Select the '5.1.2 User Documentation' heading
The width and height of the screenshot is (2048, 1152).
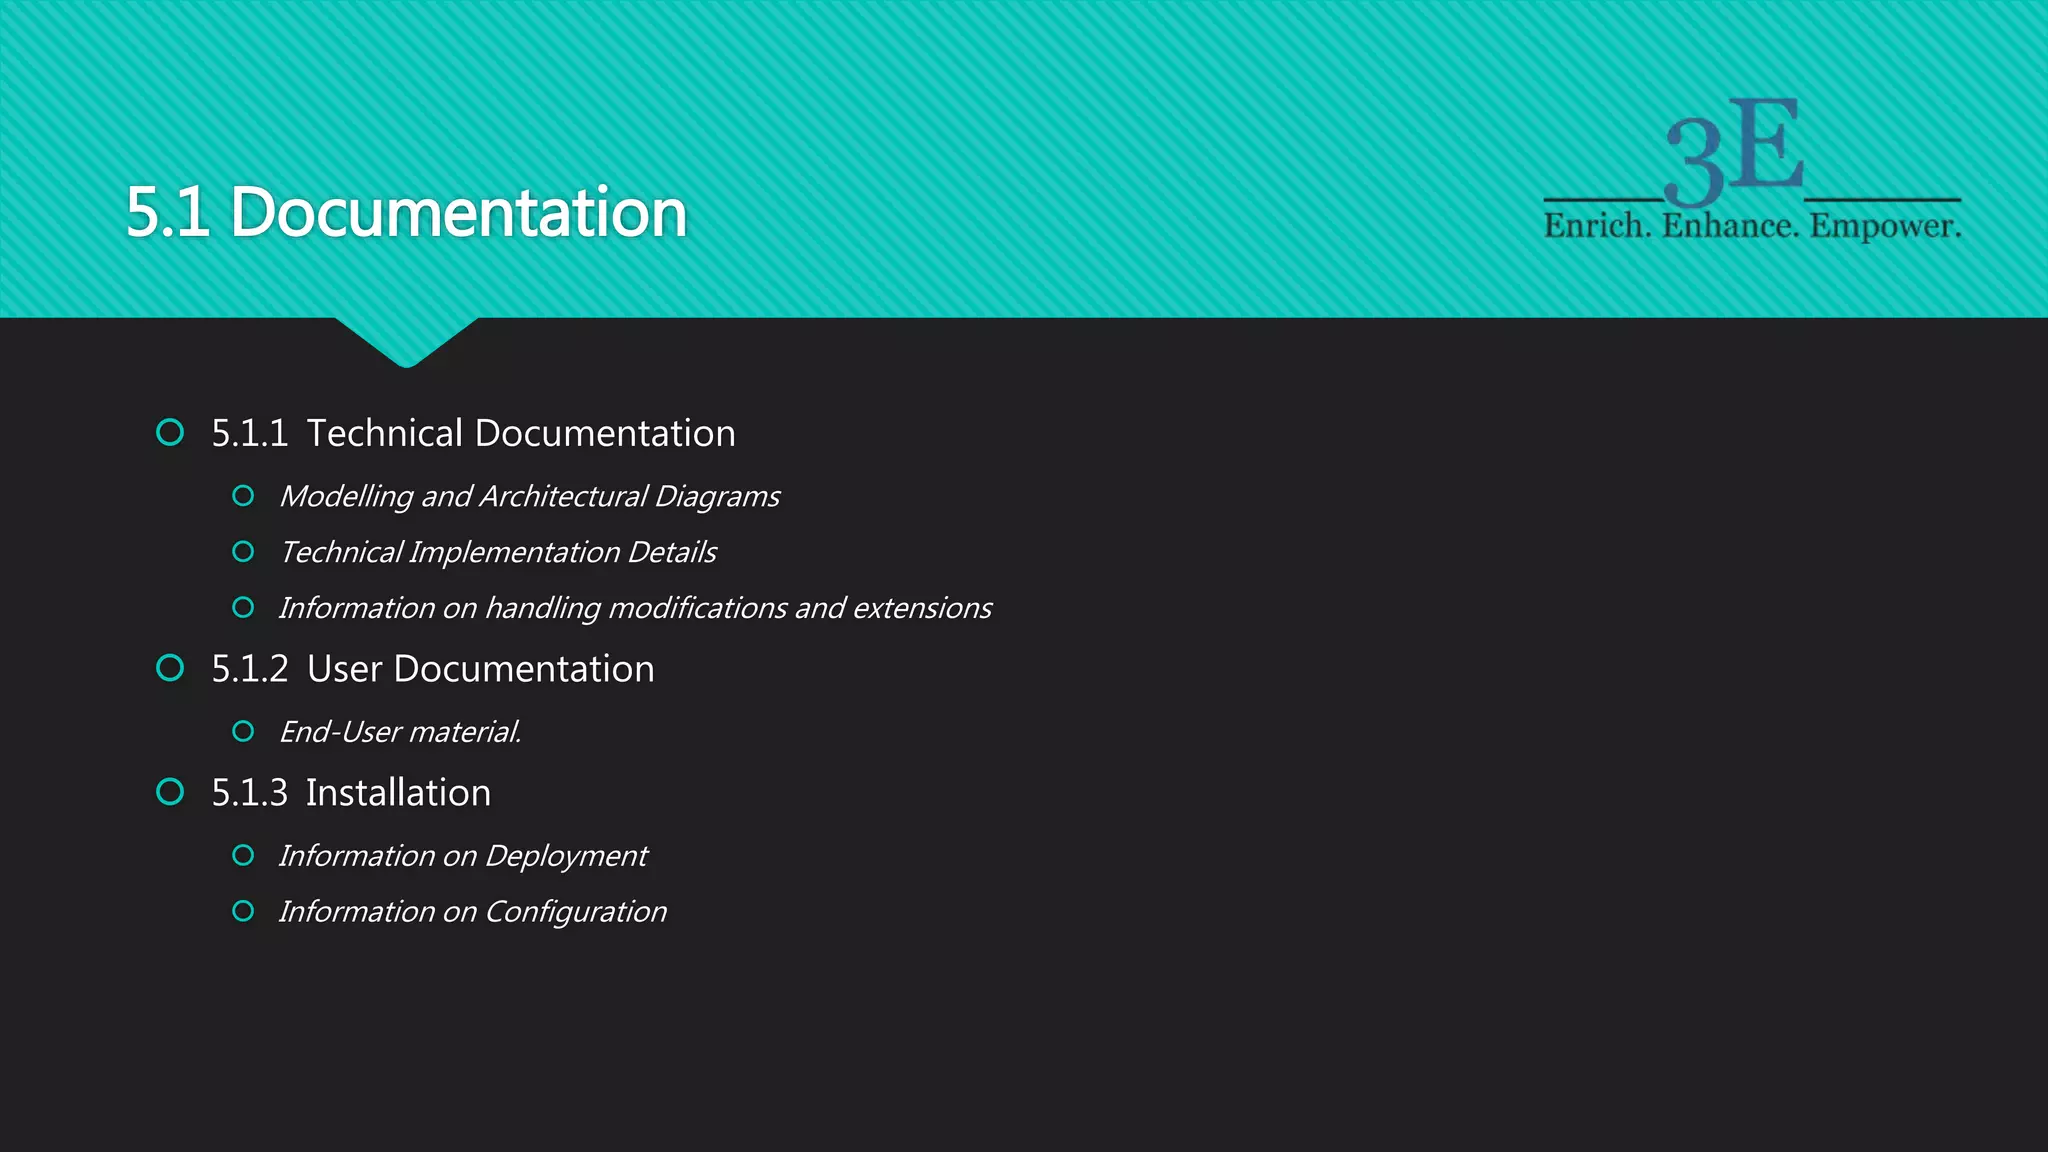[433, 669]
